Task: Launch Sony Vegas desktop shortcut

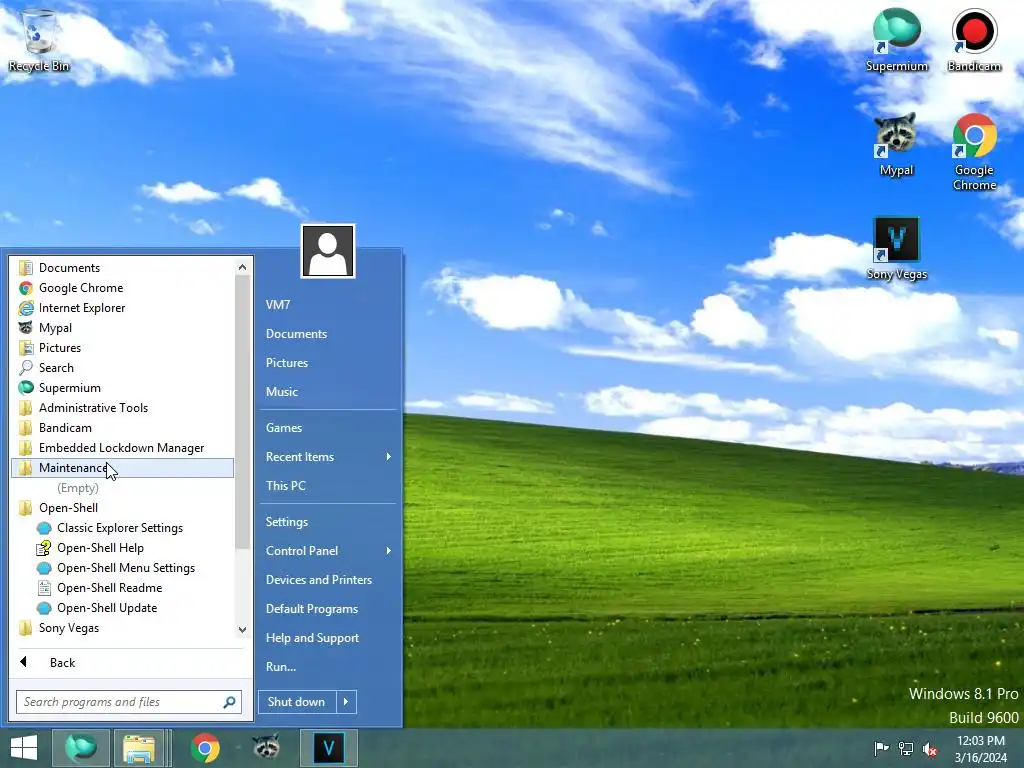Action: (897, 249)
